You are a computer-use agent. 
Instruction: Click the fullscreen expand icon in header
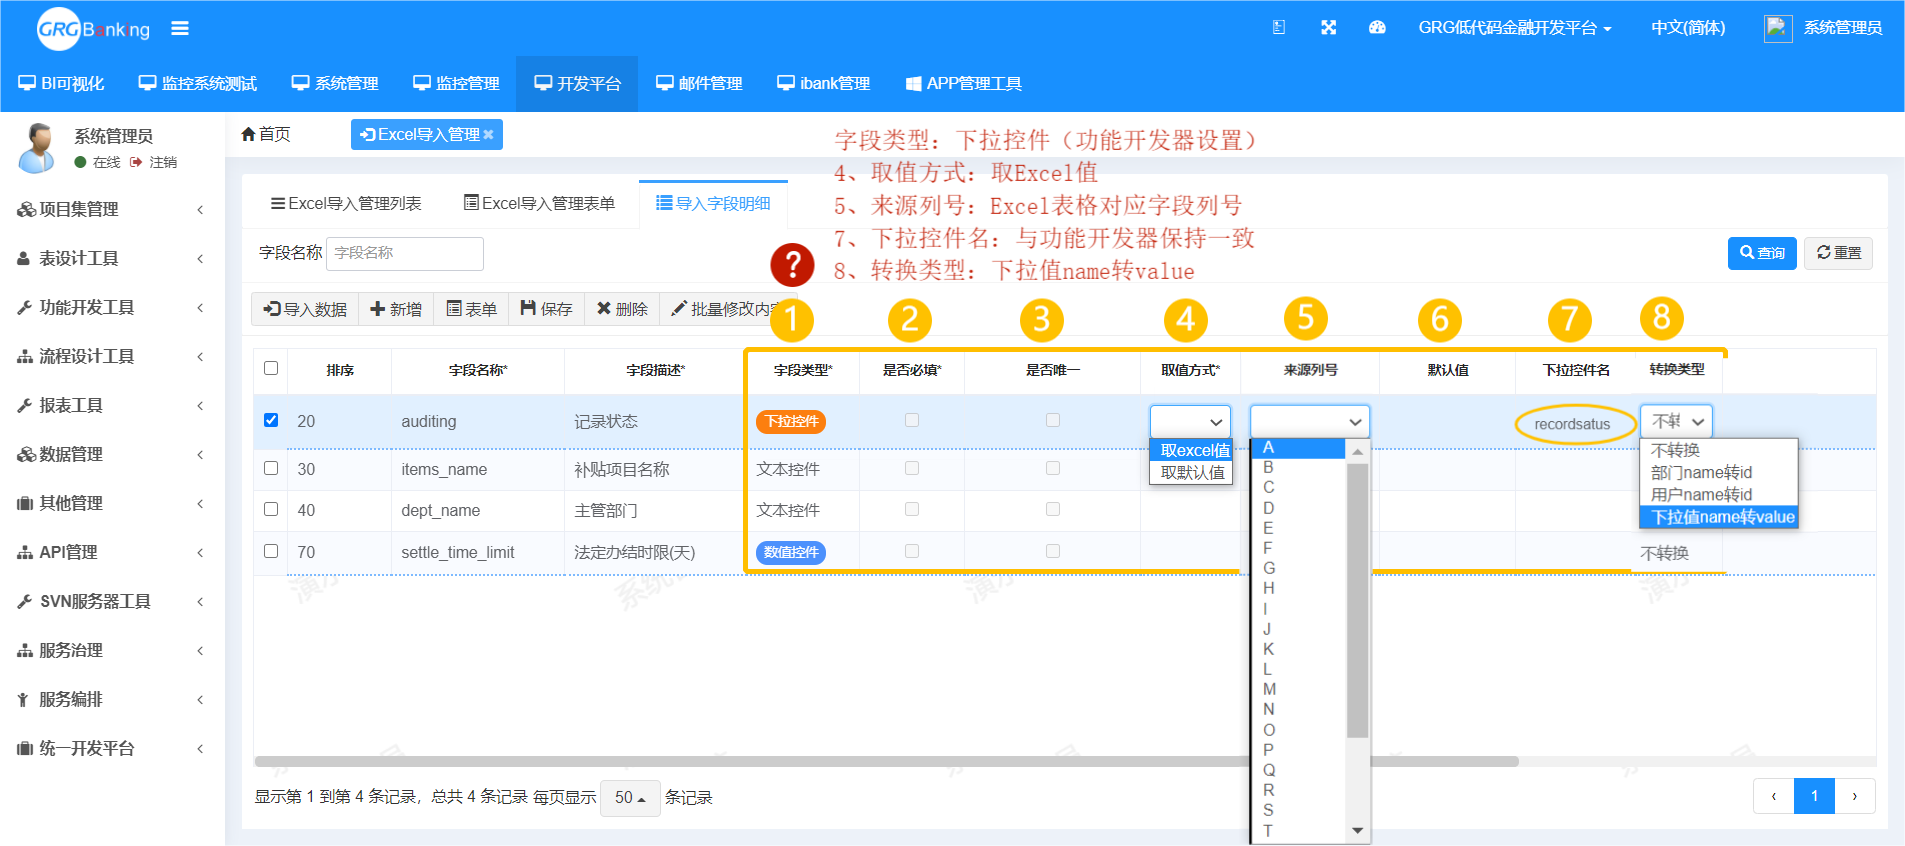click(1328, 28)
